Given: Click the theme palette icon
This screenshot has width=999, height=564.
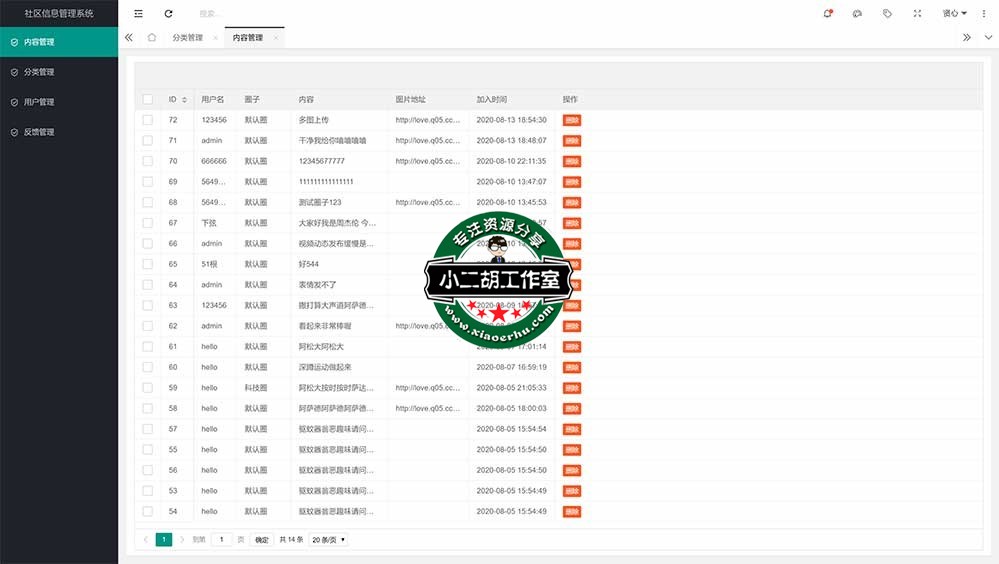Looking at the screenshot, I should (x=857, y=13).
